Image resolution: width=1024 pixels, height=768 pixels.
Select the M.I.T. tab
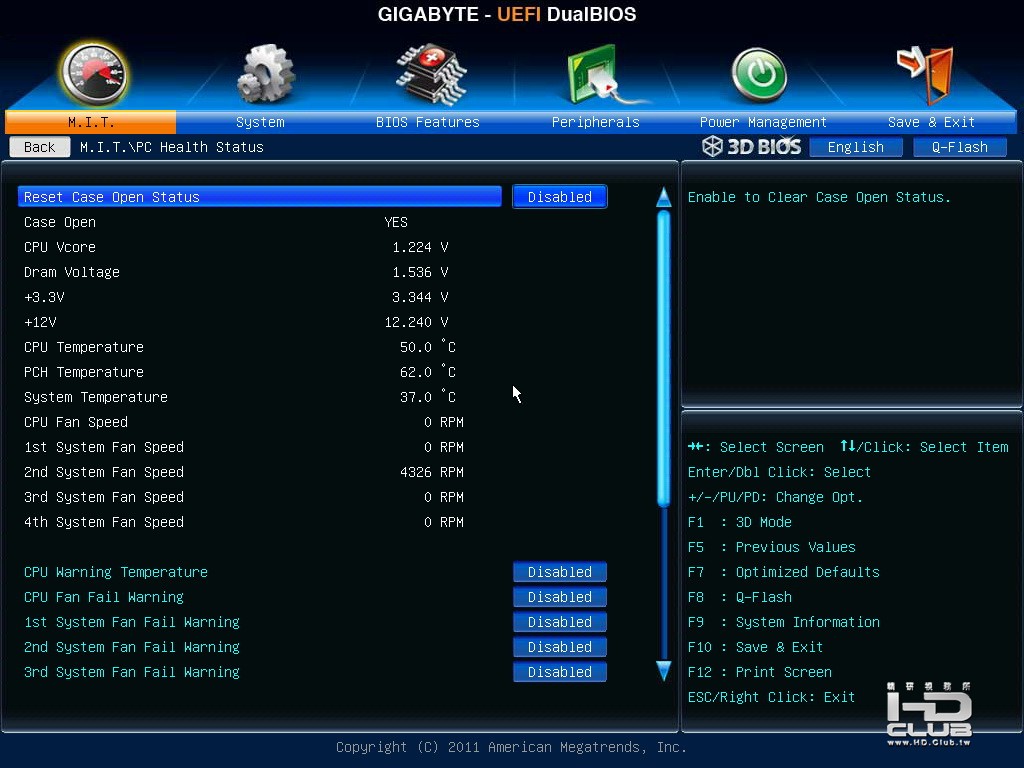click(x=91, y=122)
